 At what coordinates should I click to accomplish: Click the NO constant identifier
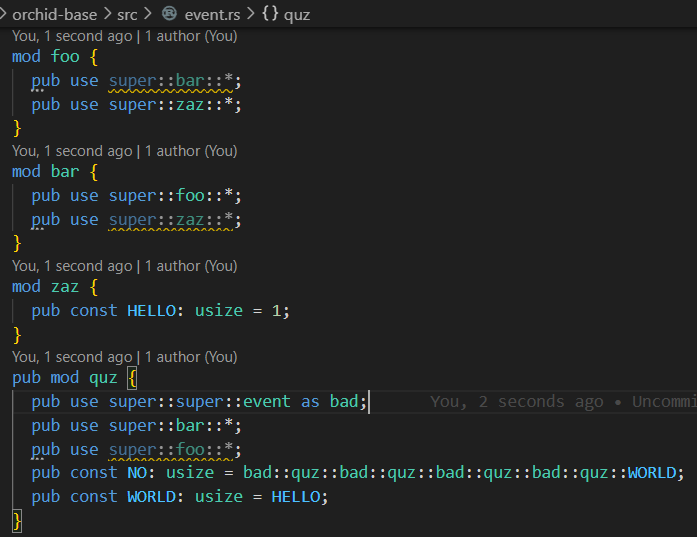[137, 473]
